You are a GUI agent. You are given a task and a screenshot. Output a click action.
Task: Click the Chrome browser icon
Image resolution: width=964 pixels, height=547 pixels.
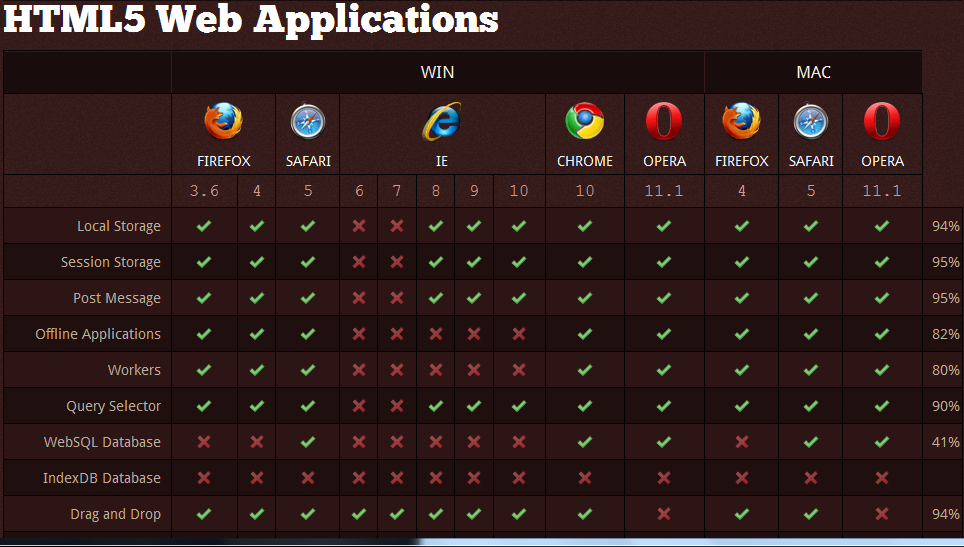(x=585, y=121)
